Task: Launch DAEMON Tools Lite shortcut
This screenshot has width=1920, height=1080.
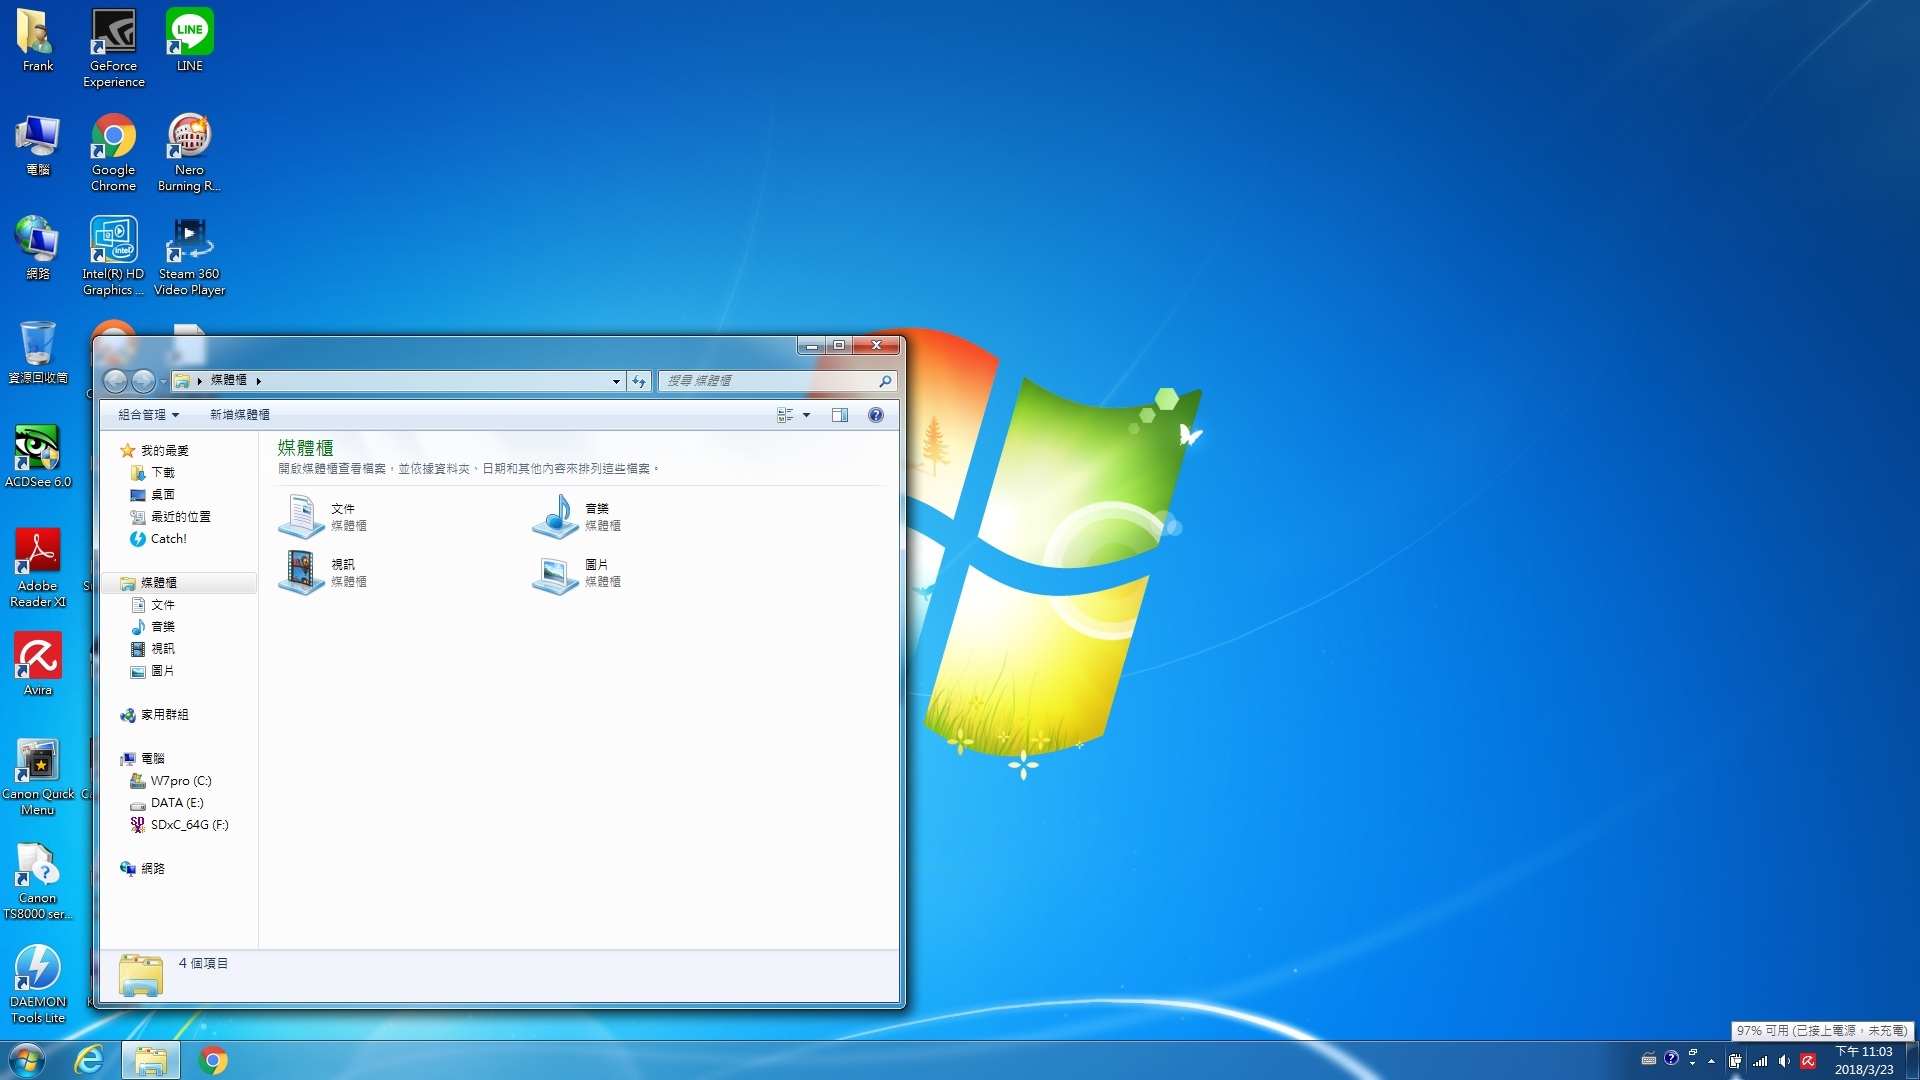Action: coord(37,984)
